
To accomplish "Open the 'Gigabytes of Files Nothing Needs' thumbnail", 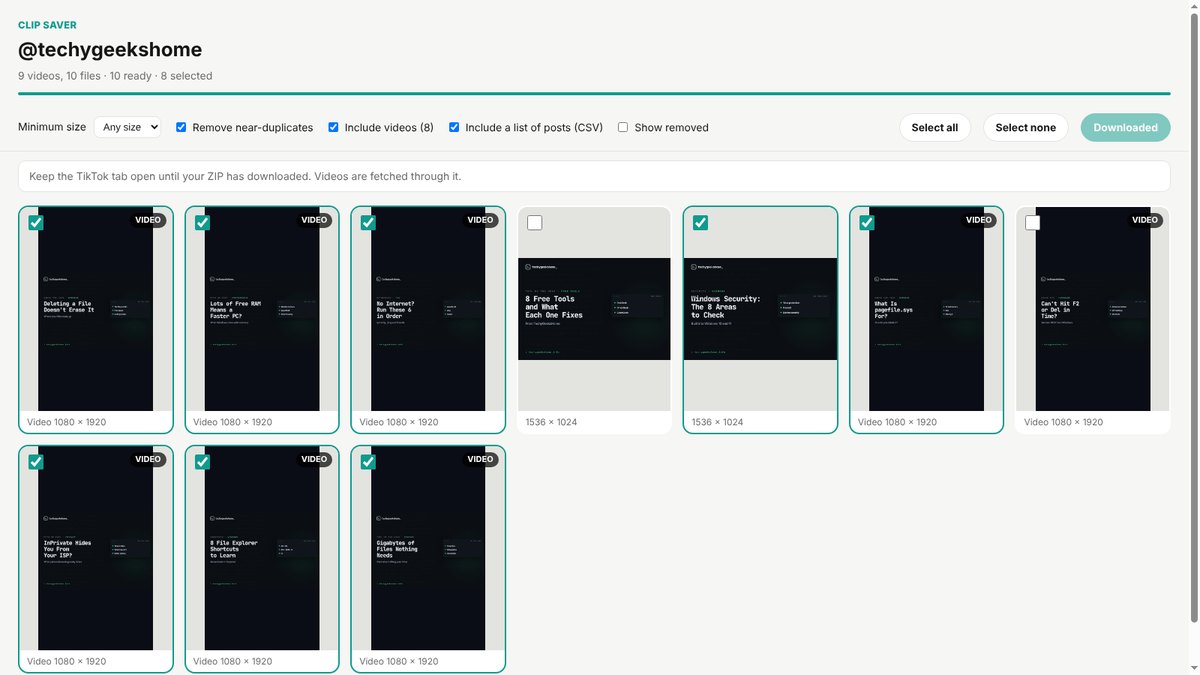I will pyautogui.click(x=428, y=548).
